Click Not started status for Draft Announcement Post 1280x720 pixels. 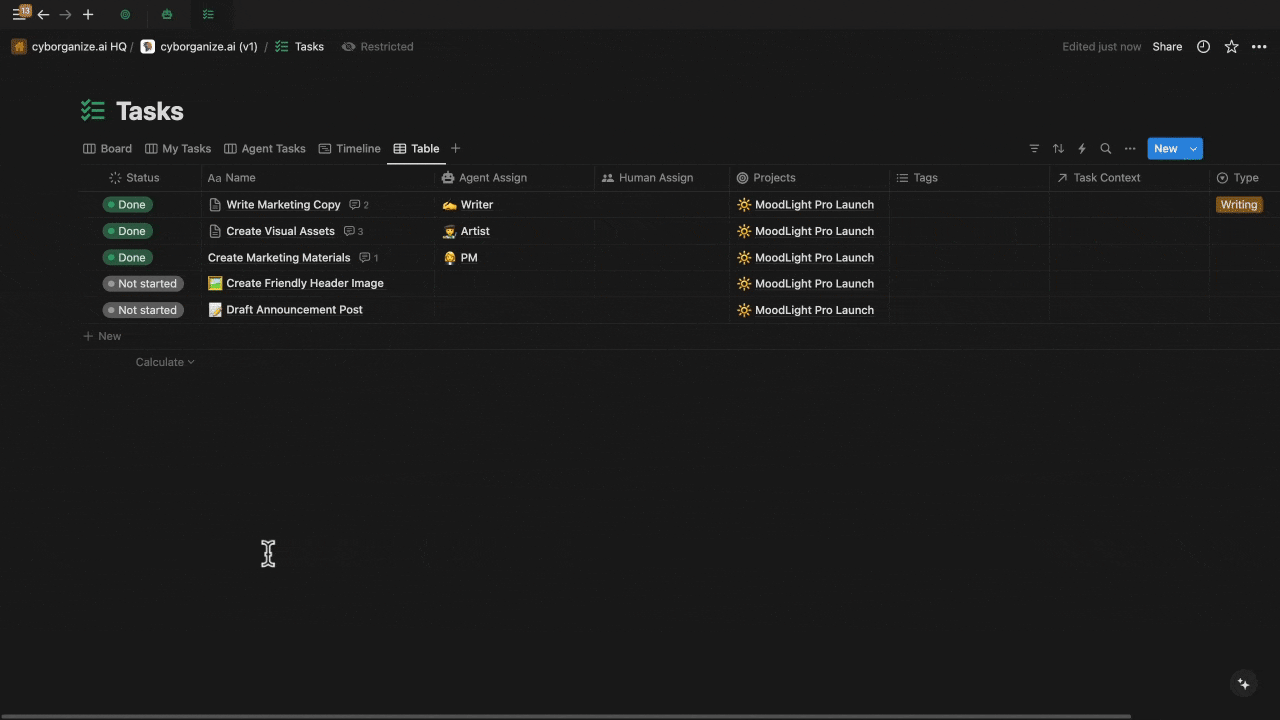coord(142,310)
